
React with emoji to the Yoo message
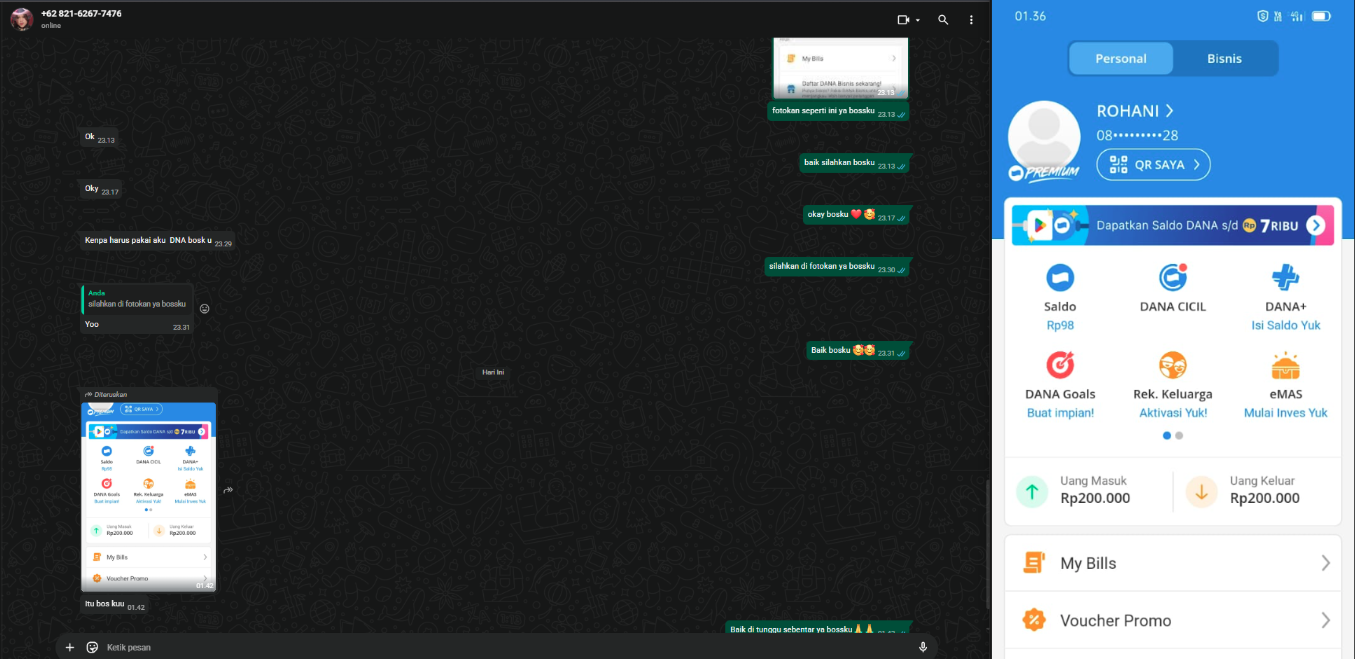[x=204, y=309]
